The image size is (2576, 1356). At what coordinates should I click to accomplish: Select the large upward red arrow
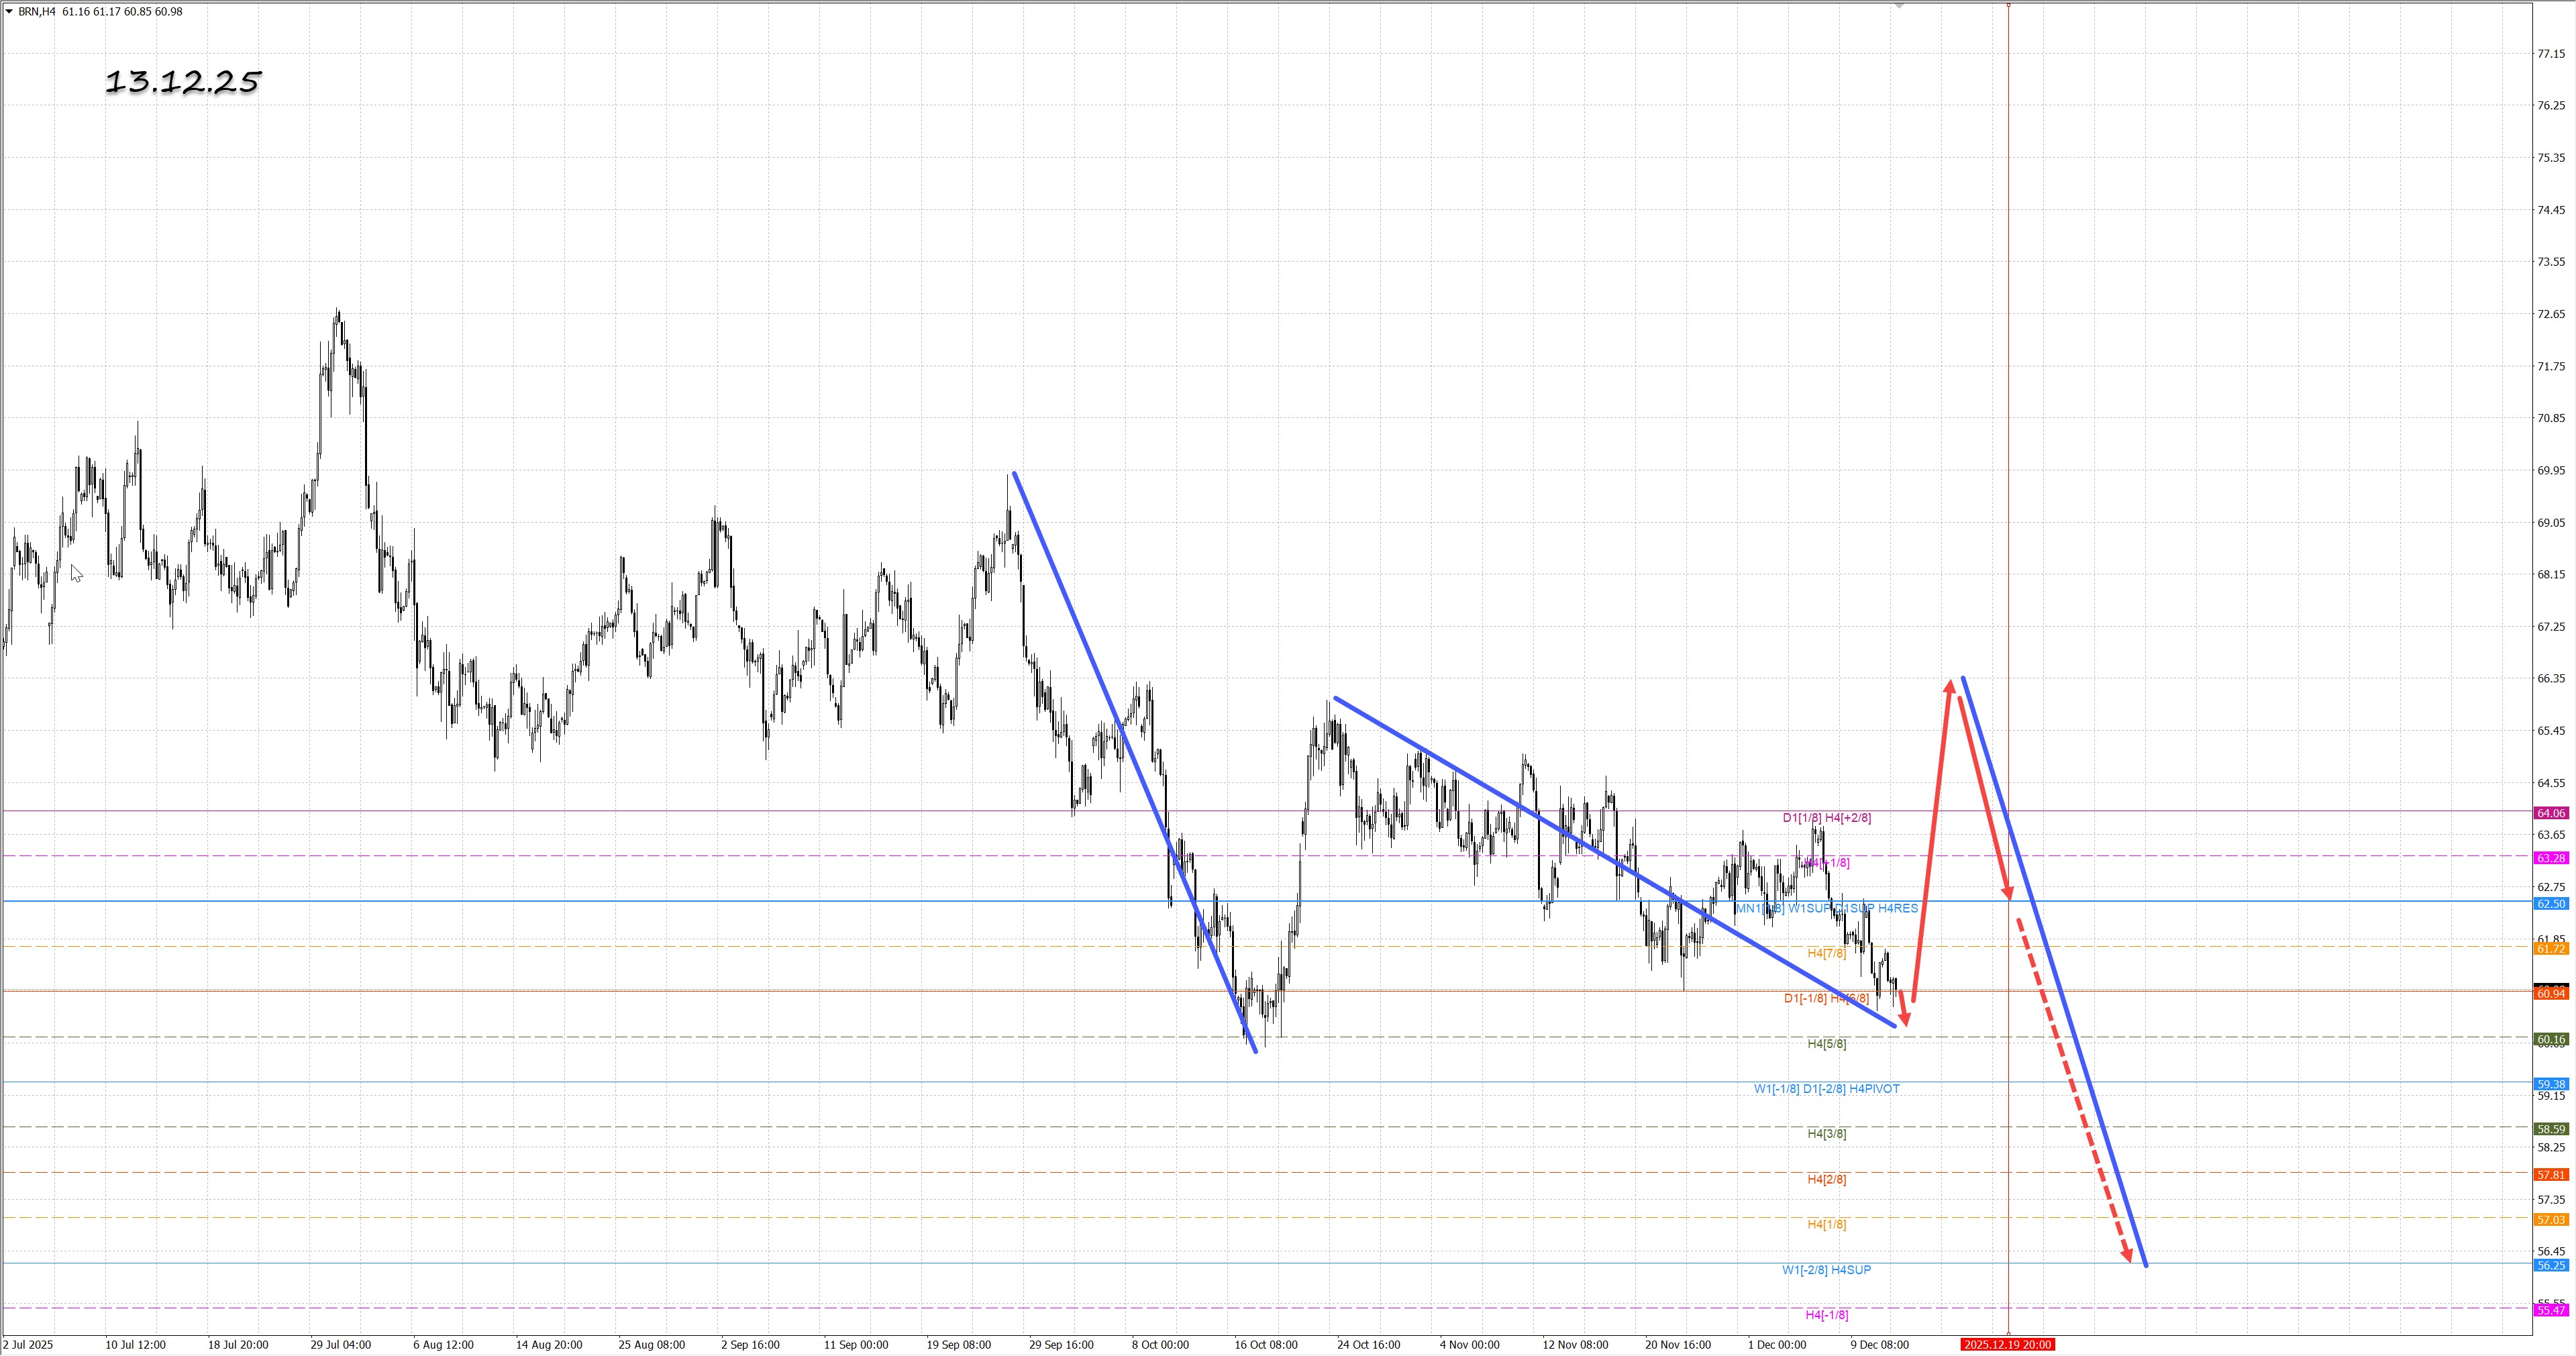[1932, 840]
